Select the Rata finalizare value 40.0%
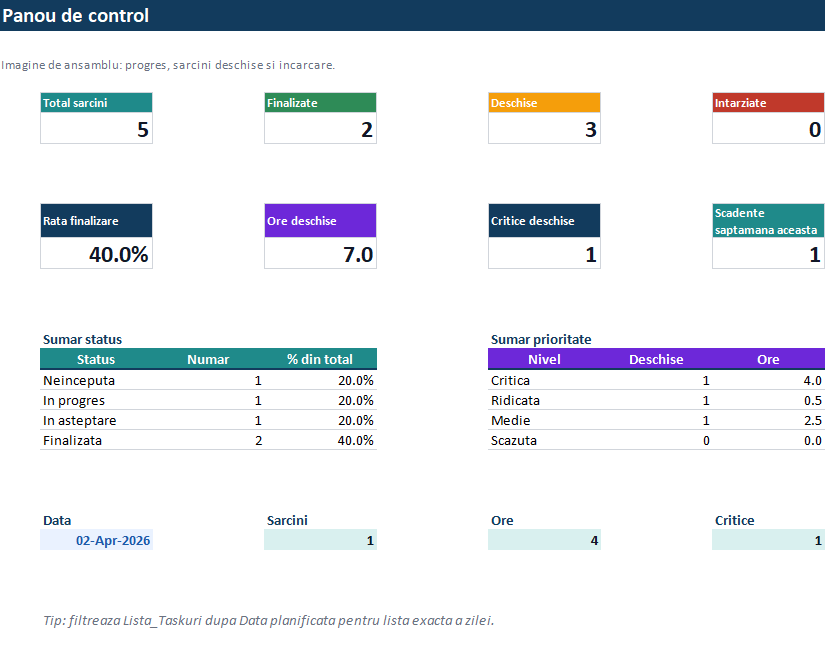The image size is (833, 662). [x=96, y=253]
